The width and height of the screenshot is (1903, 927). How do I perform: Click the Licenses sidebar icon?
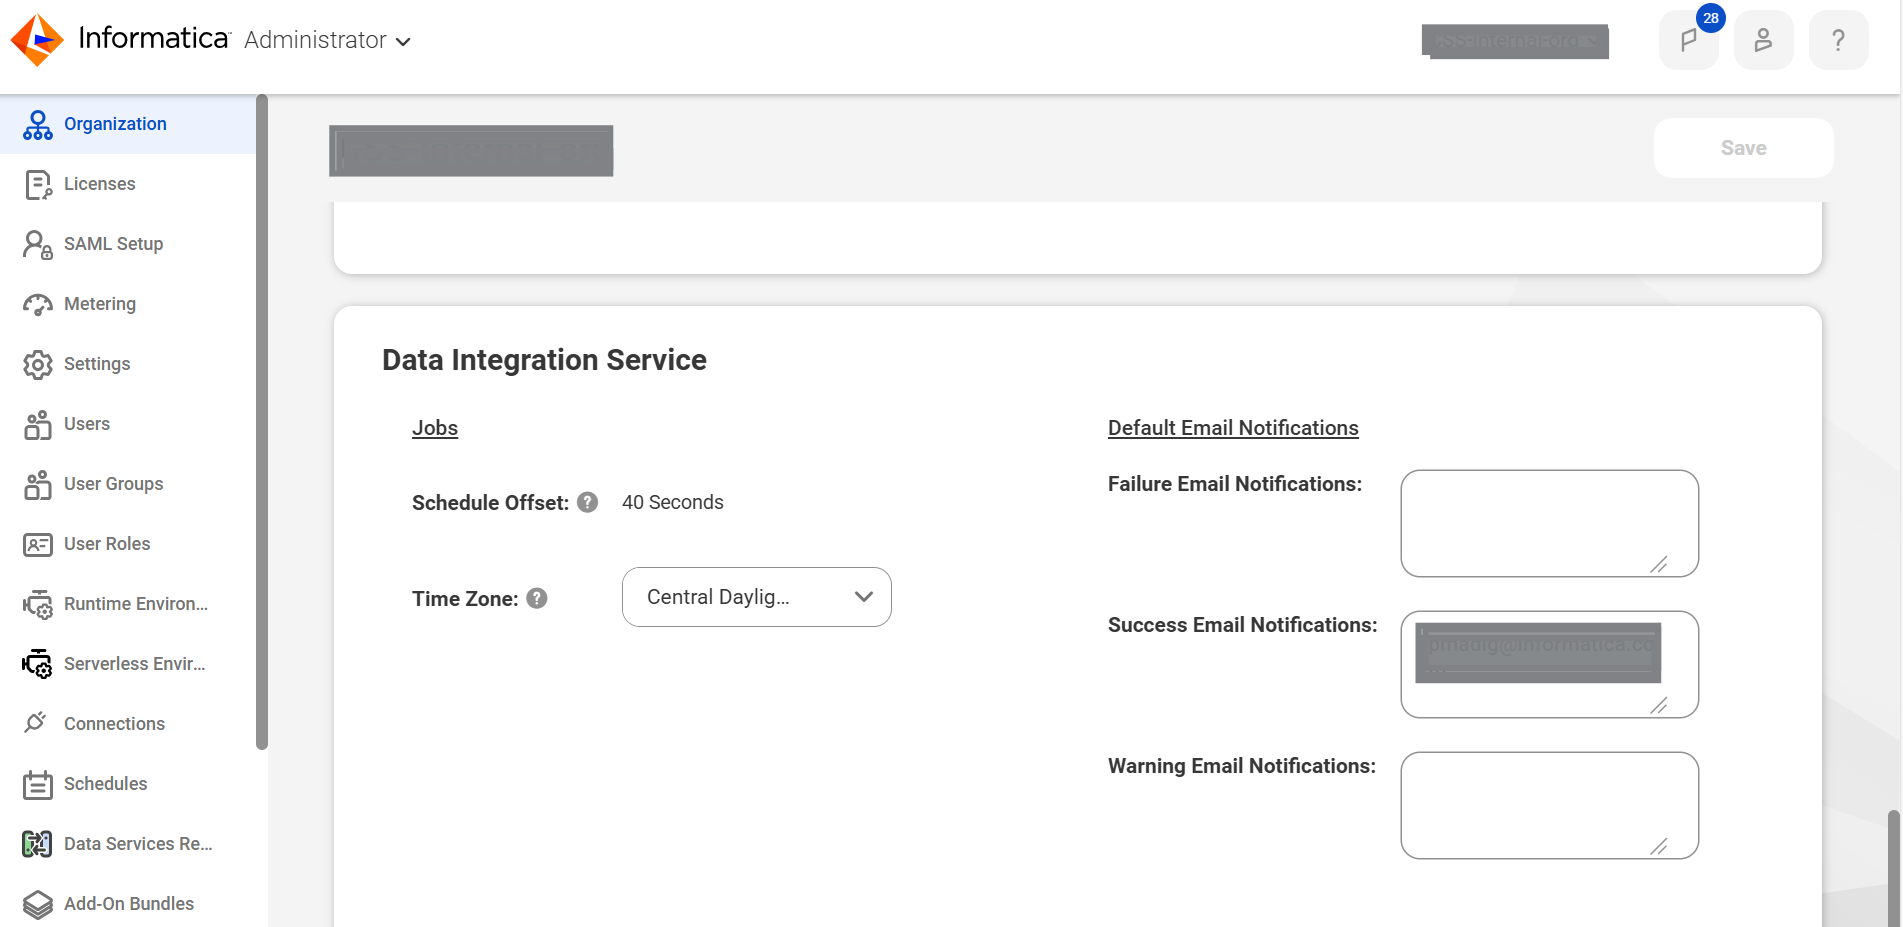pos(38,185)
